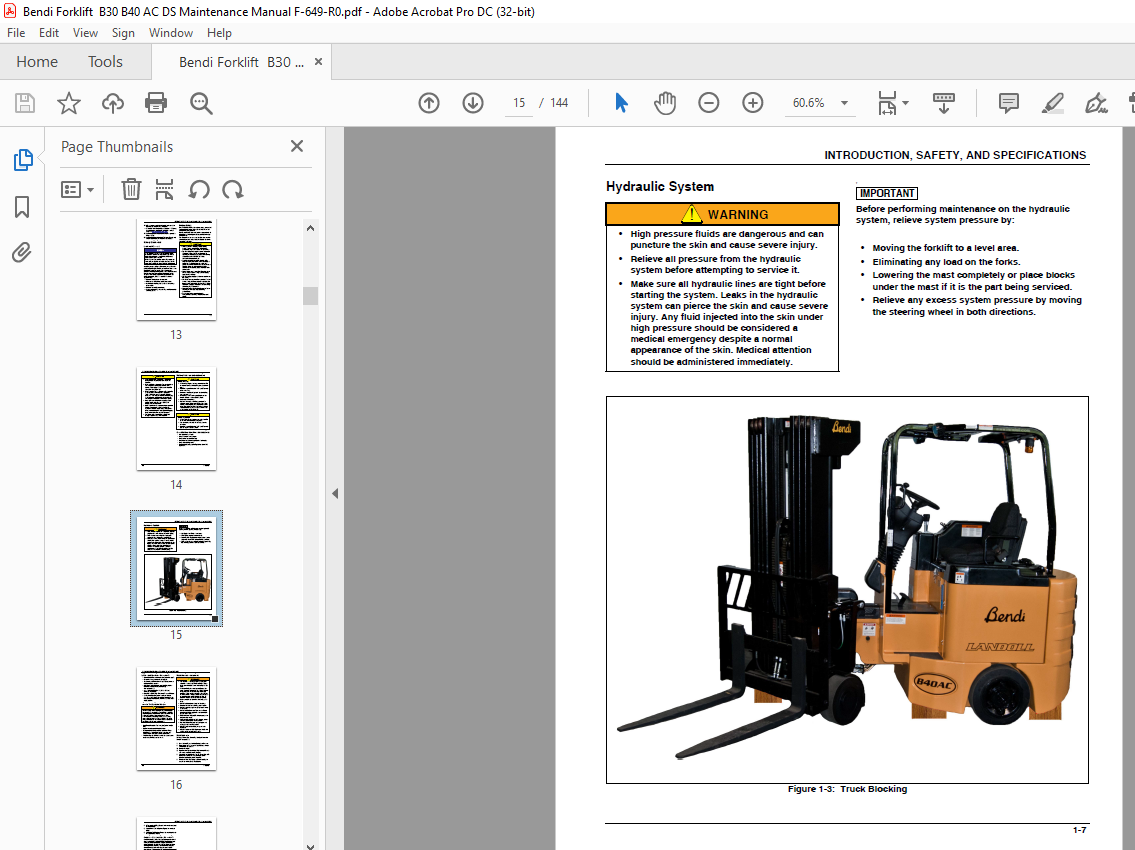Select the Highlight text pen tool
1135x850 pixels.
1052,103
